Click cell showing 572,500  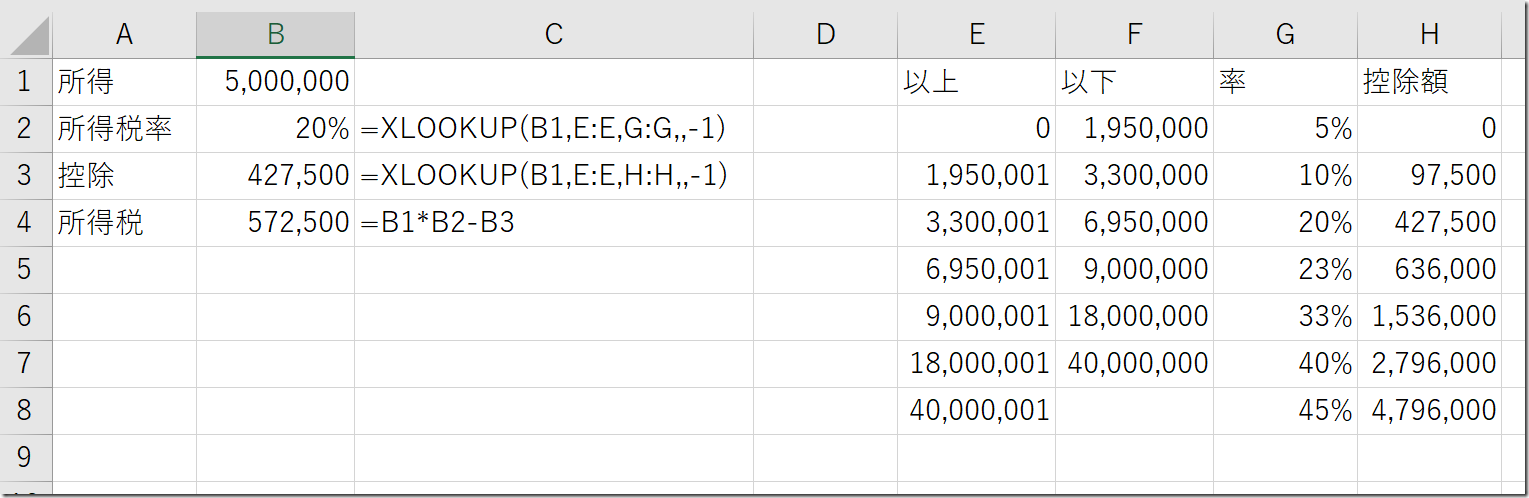pyautogui.click(x=276, y=223)
